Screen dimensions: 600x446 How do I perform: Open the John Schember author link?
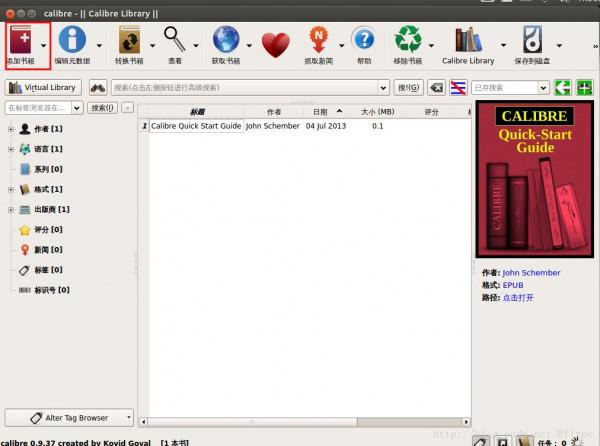pyautogui.click(x=531, y=272)
